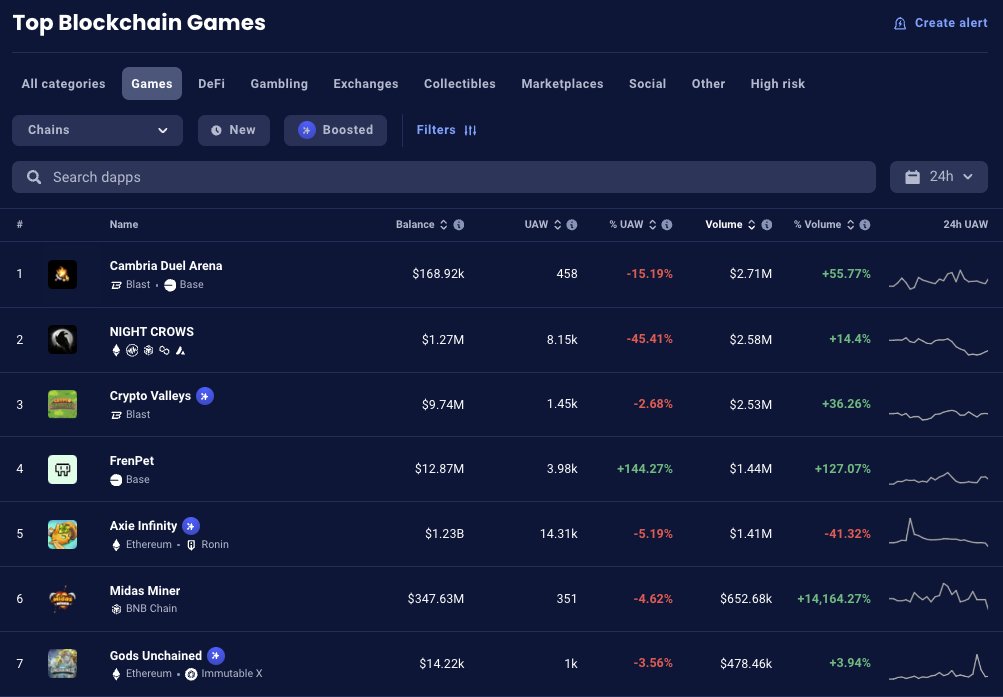The width and height of the screenshot is (1003, 697).
Task: Click the boosted badge next to Axie Infinity
Action: coord(191,526)
